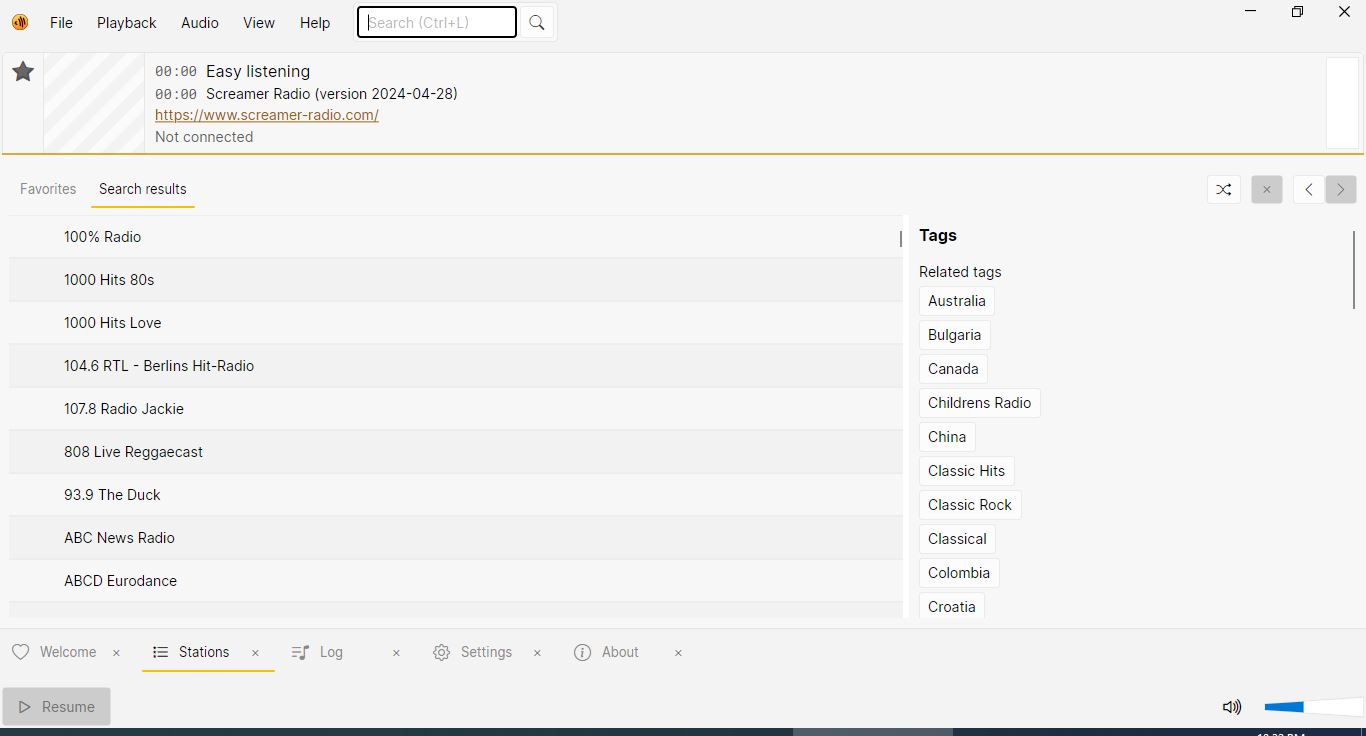The image size is (1366, 736).
Task: Click the Canada tag
Action: [953, 369]
